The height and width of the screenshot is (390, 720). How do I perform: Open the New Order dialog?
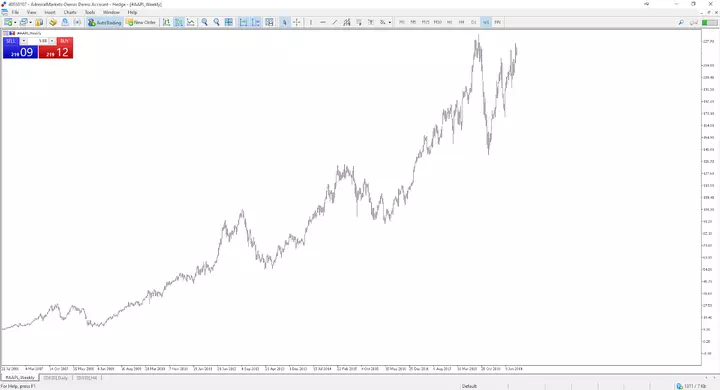point(141,22)
